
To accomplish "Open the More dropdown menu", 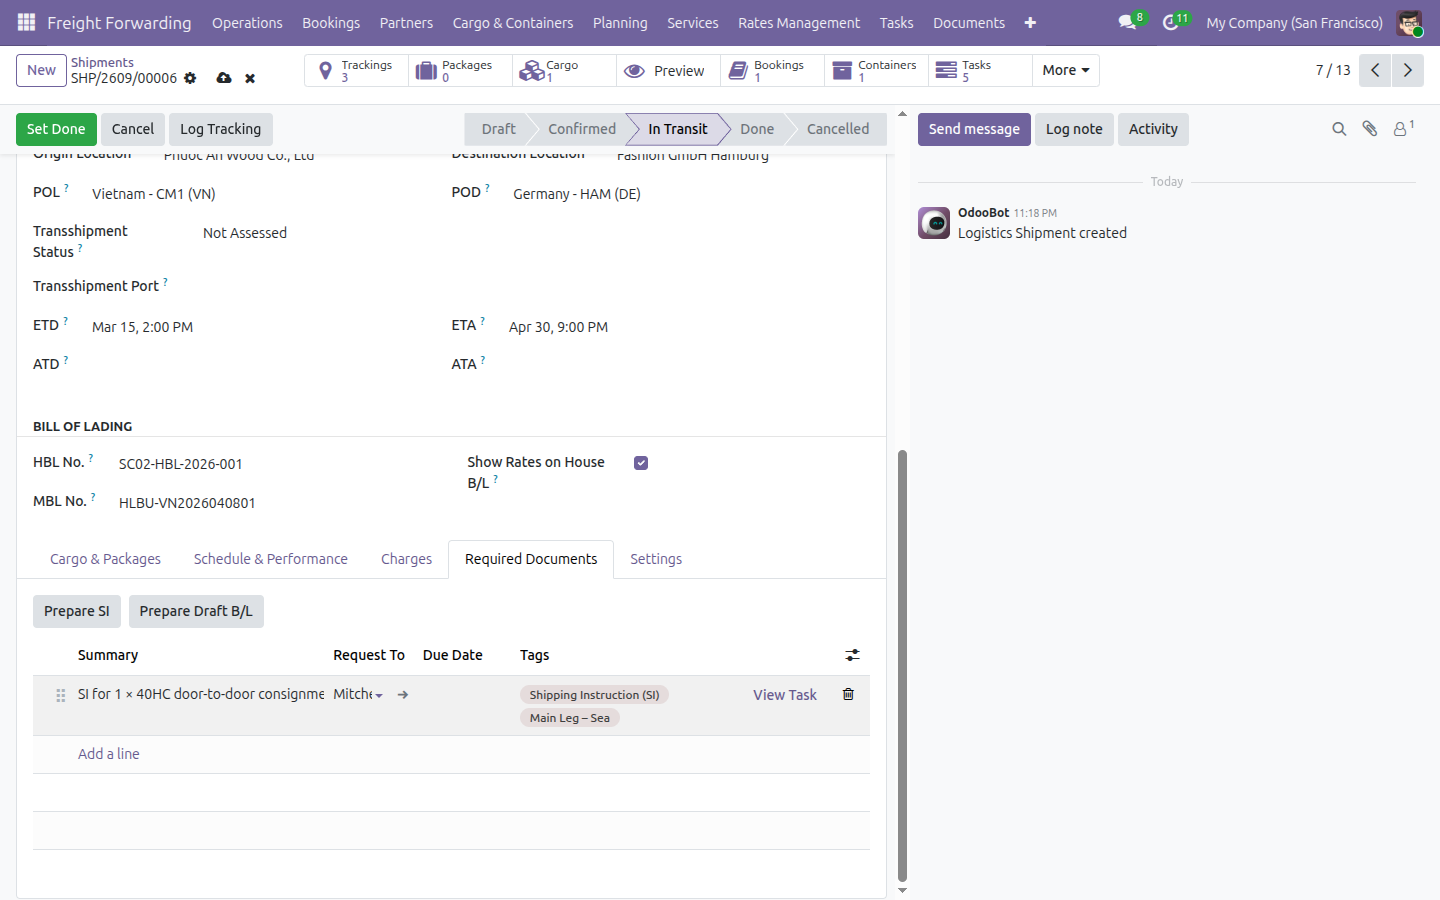I will (1066, 70).
